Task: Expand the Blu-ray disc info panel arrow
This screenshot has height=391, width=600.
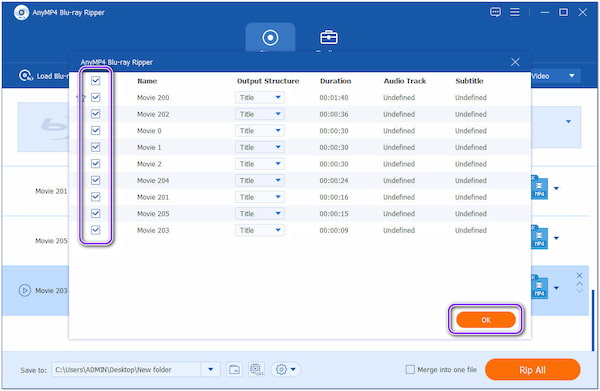Action: pos(569,122)
